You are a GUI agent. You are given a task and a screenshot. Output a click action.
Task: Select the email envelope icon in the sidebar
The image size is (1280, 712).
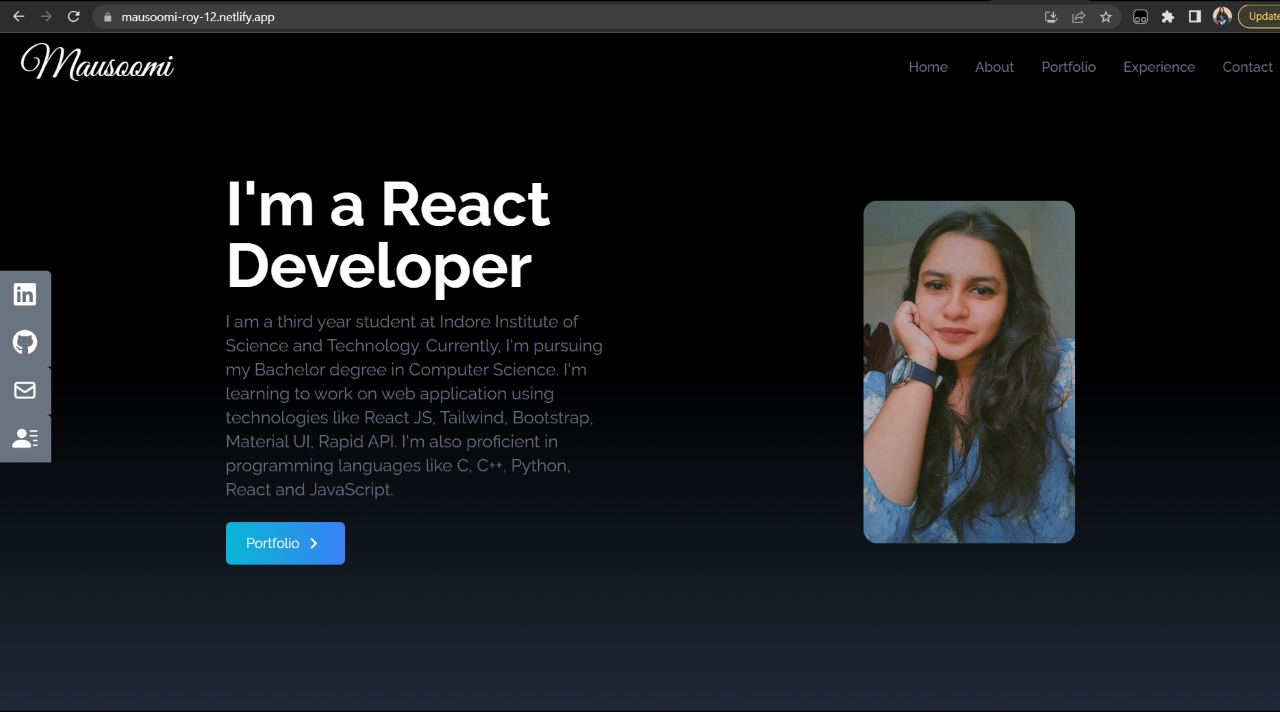(25, 390)
